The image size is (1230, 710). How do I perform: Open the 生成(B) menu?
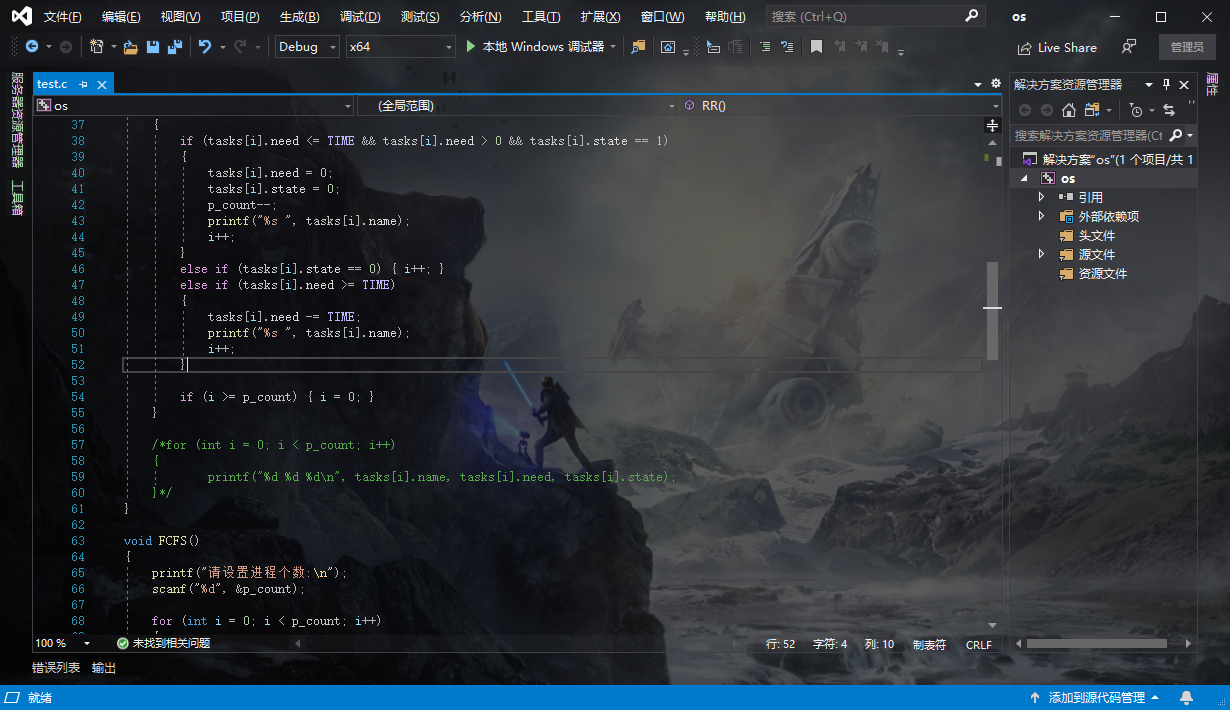(x=300, y=17)
